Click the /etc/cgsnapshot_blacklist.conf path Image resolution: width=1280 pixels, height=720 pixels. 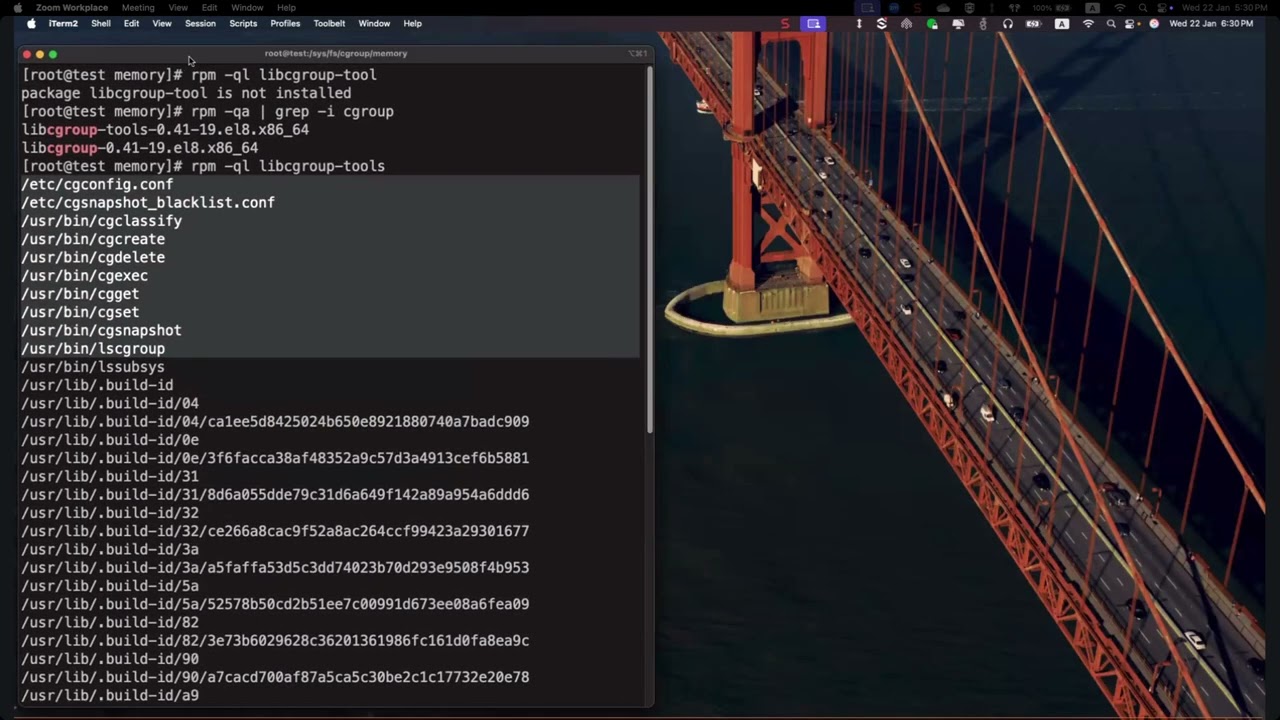148,203
